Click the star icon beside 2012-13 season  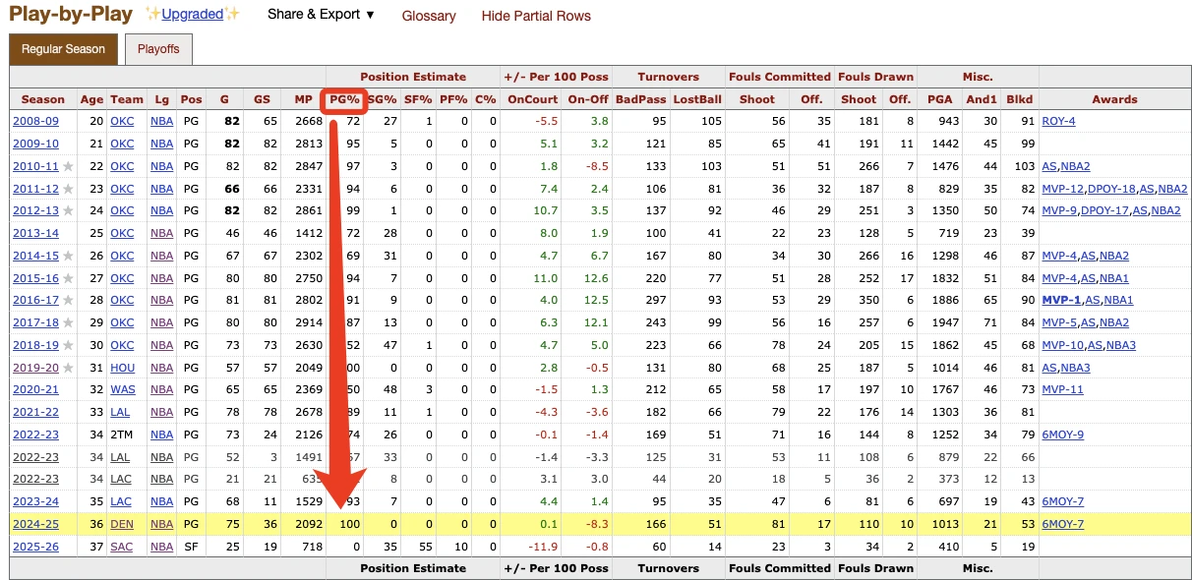pos(69,211)
